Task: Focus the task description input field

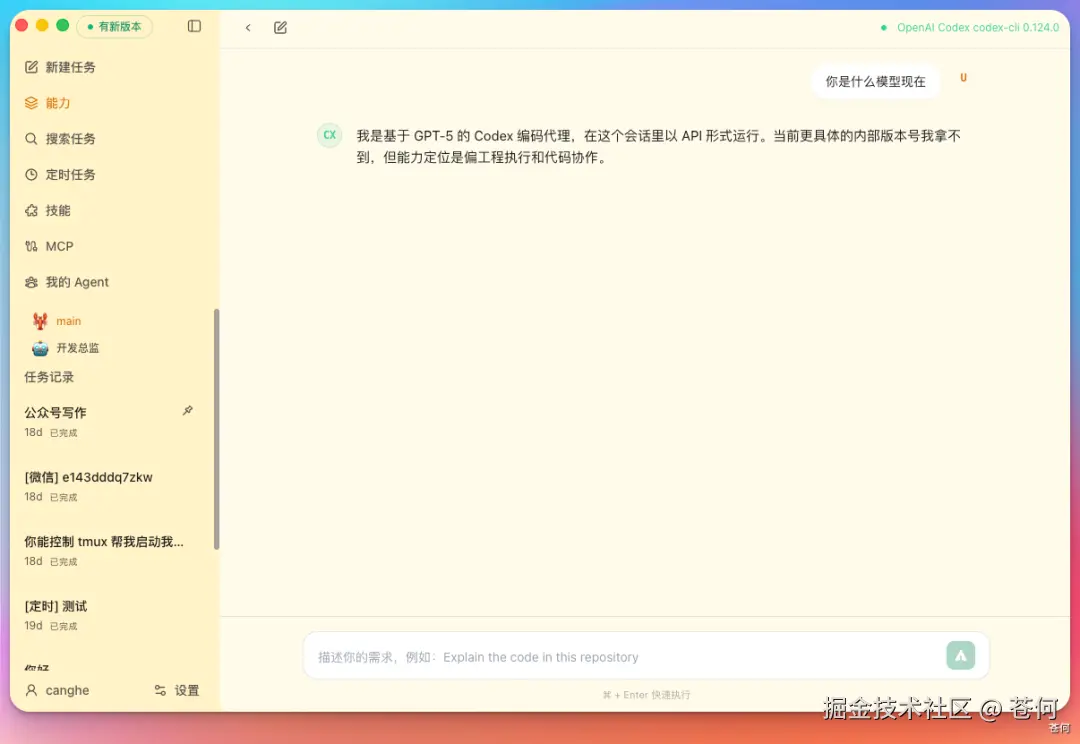Action: (623, 657)
